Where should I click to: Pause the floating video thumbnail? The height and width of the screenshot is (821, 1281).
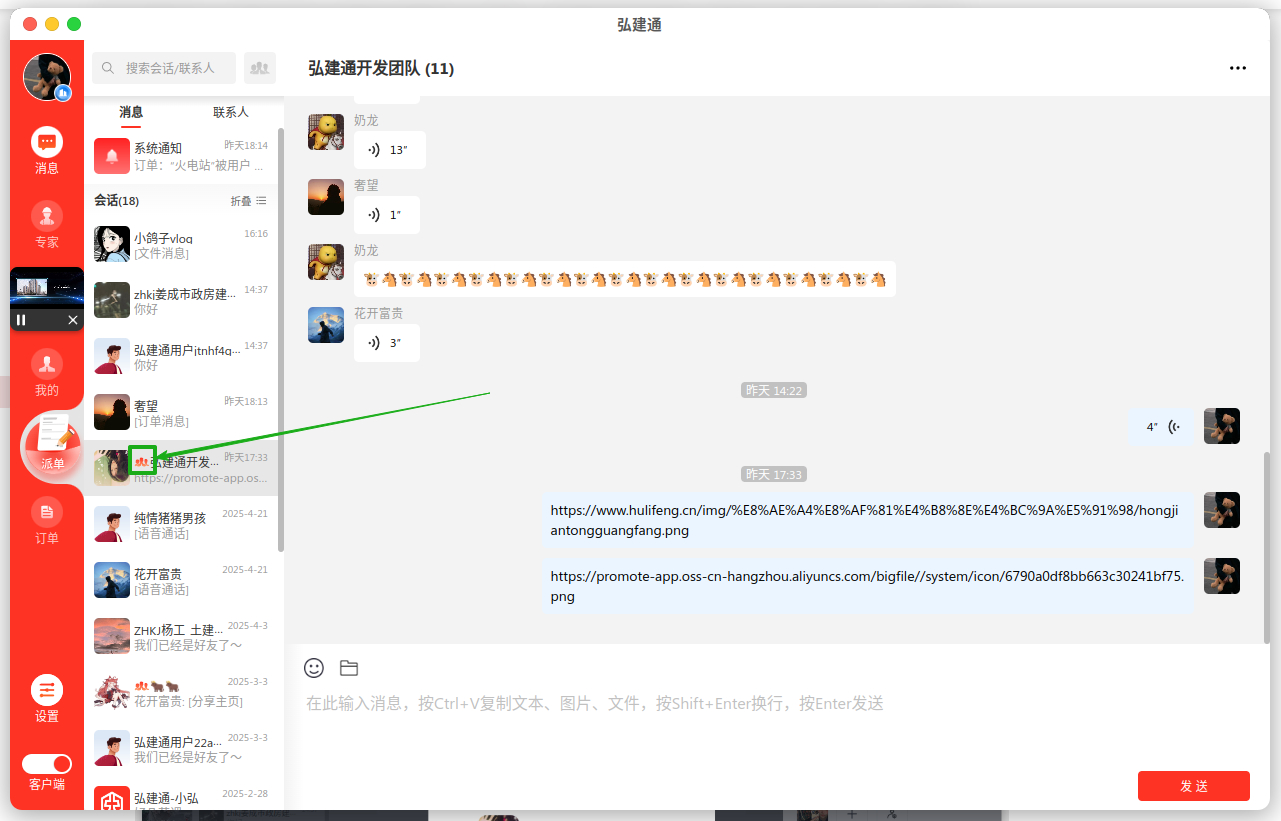click(x=21, y=320)
